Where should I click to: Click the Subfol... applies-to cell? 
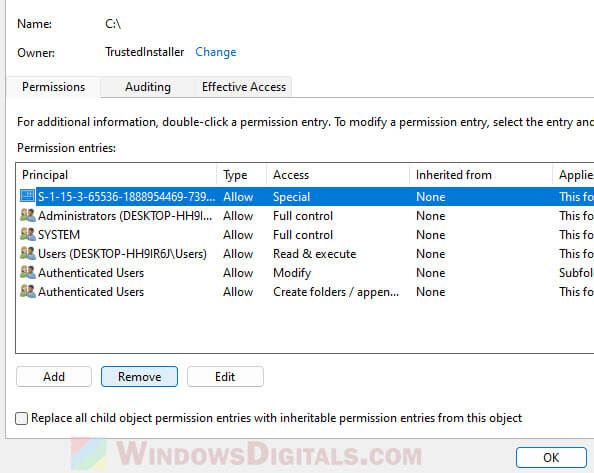tap(576, 272)
